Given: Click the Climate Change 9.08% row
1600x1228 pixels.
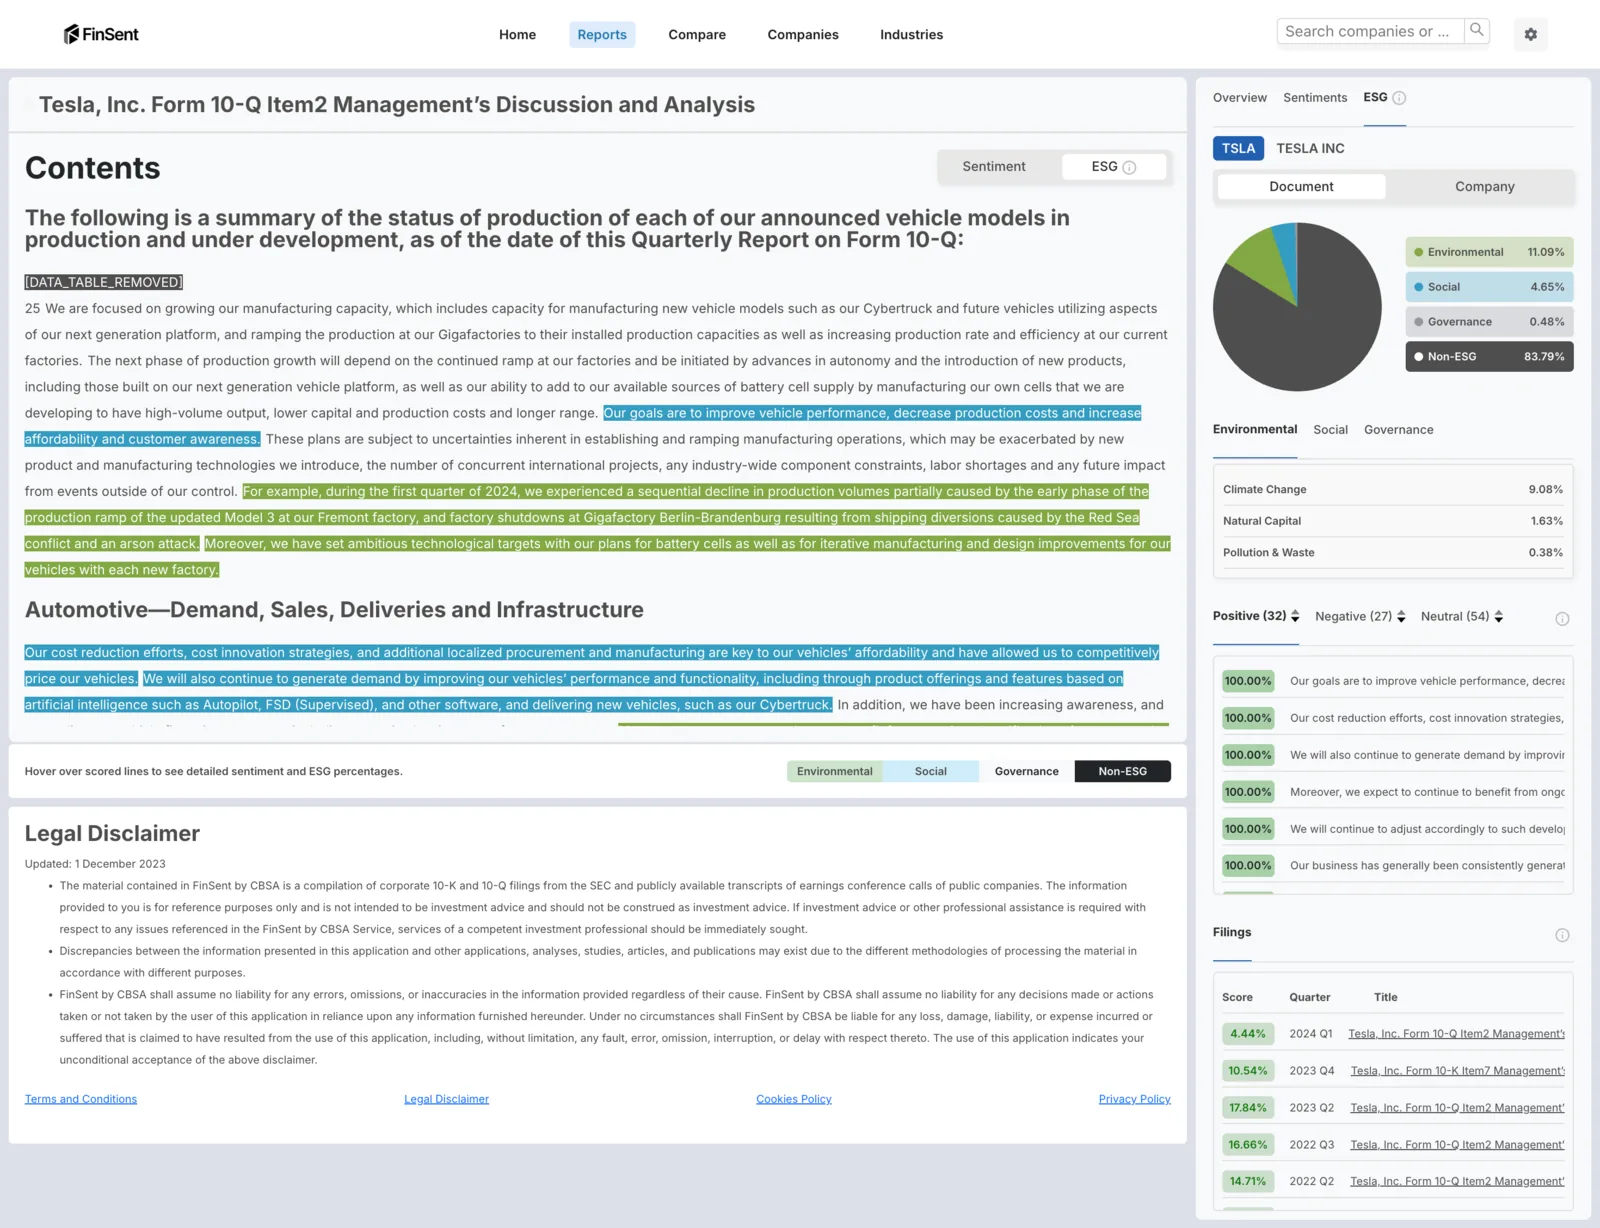Looking at the screenshot, I should 1392,489.
